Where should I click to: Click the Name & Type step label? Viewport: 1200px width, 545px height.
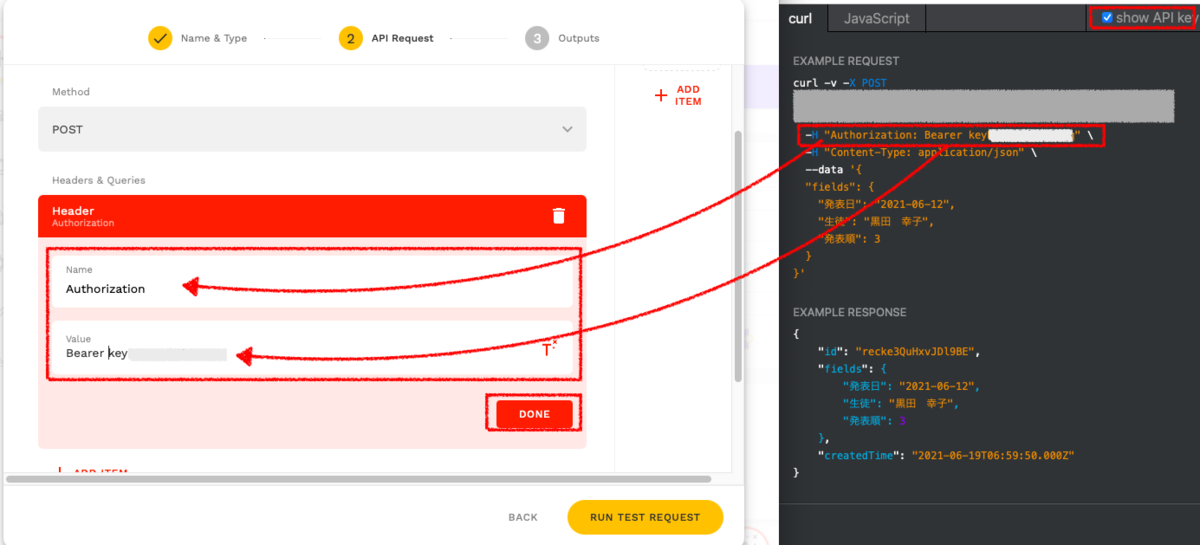(214, 38)
